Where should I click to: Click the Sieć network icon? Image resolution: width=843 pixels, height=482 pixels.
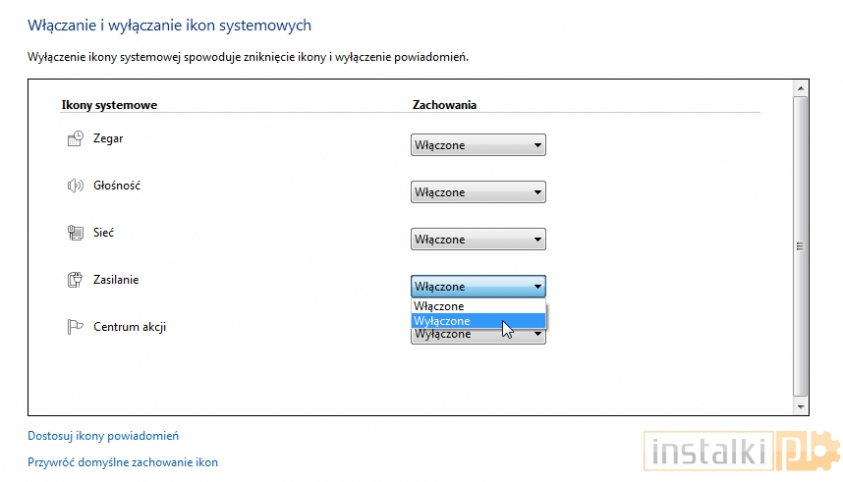(74, 233)
